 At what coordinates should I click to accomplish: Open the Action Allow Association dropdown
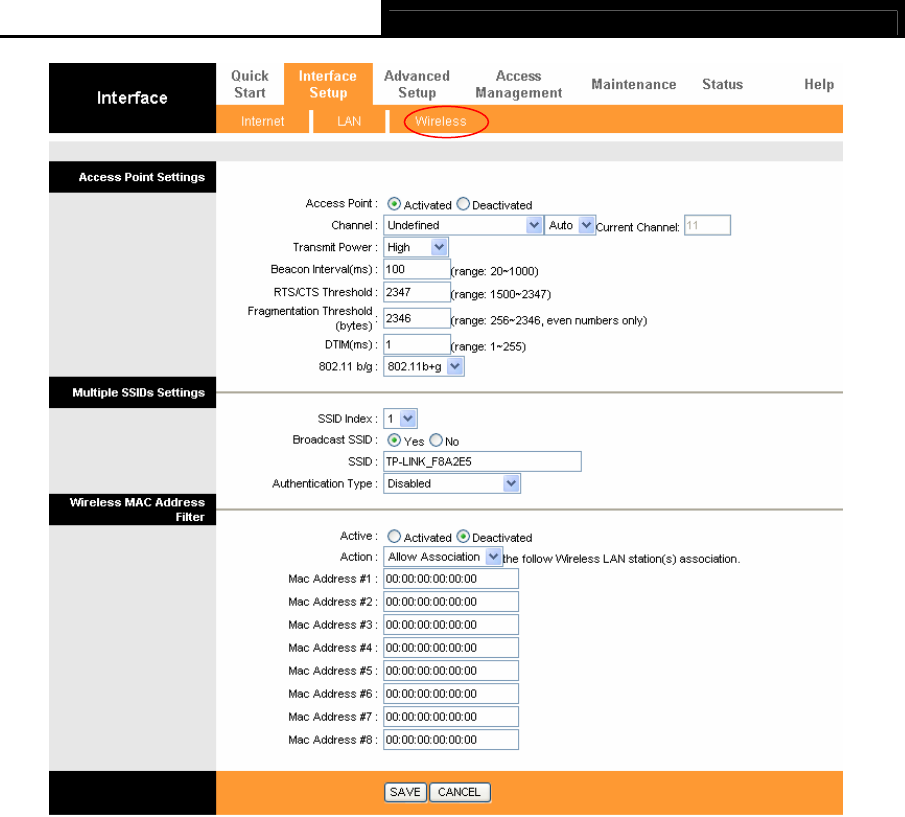point(443,557)
